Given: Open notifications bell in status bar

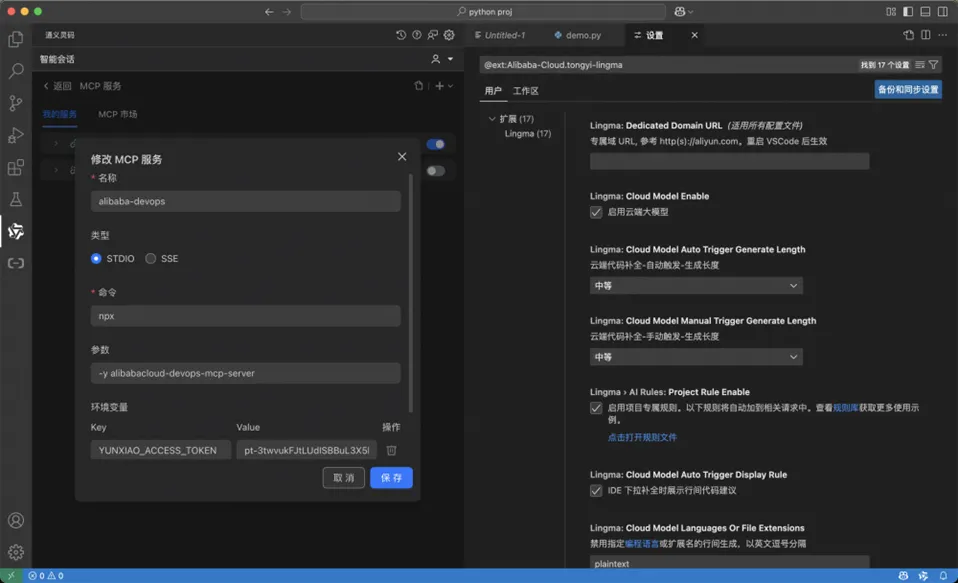Looking at the screenshot, I should [943, 576].
